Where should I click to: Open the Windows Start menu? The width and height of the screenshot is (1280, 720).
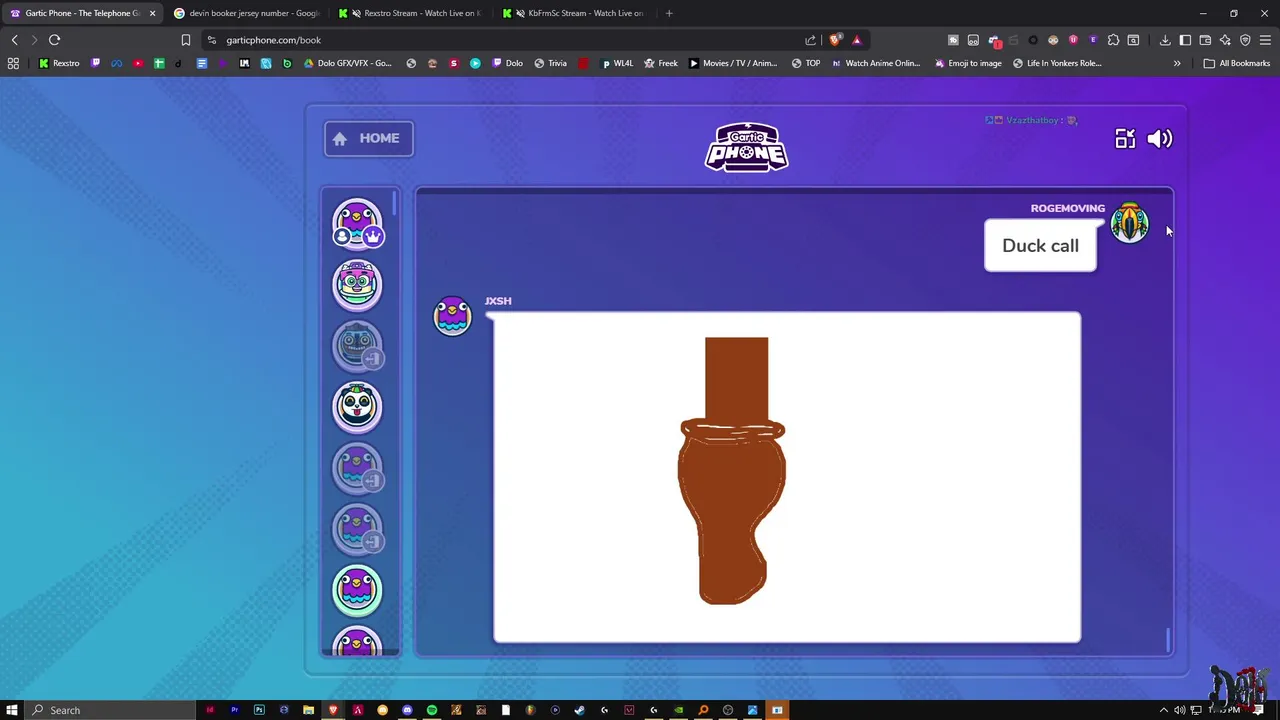click(x=12, y=710)
